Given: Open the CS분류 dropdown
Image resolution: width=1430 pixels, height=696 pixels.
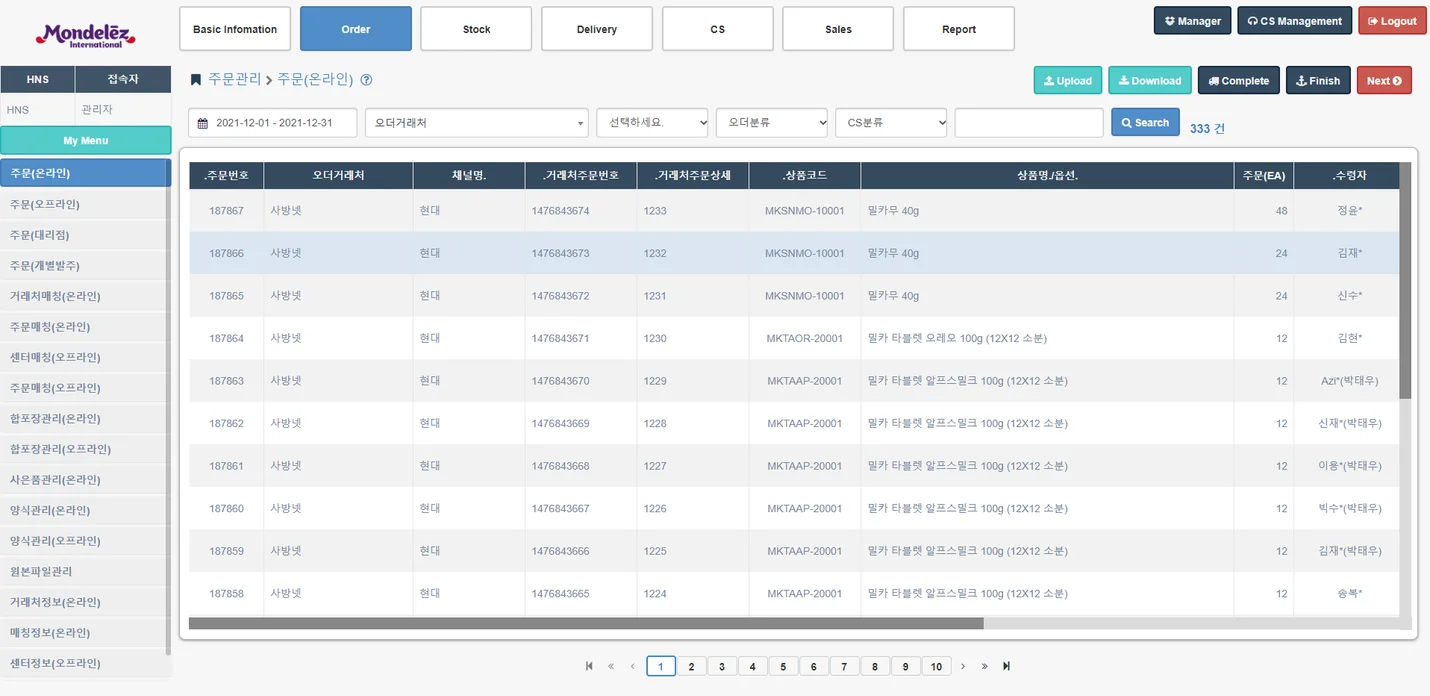Looking at the screenshot, I should click(x=891, y=123).
